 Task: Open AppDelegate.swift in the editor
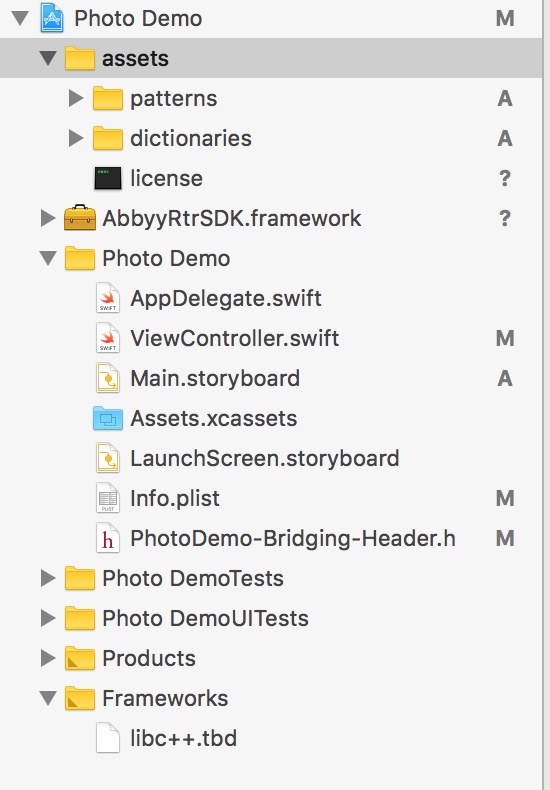pyautogui.click(x=226, y=299)
